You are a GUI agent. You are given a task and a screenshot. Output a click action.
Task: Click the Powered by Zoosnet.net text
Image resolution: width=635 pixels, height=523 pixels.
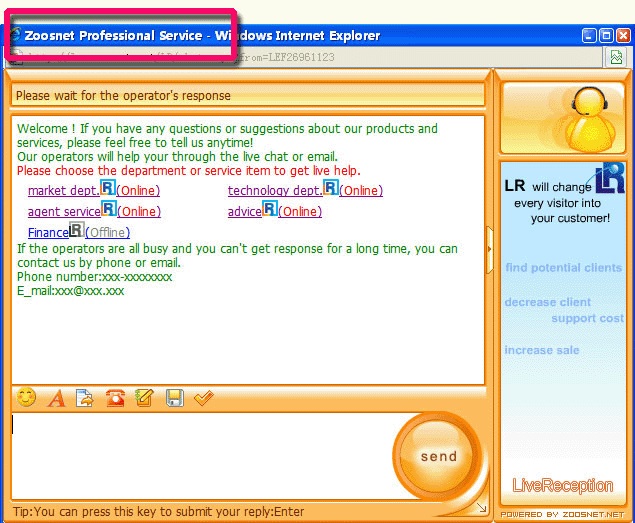[x=563, y=515]
